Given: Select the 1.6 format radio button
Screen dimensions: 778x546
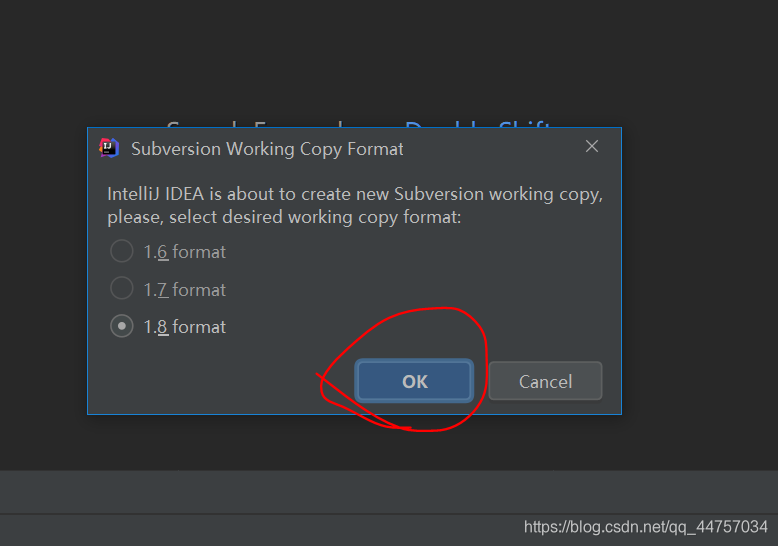Looking at the screenshot, I should click(121, 251).
